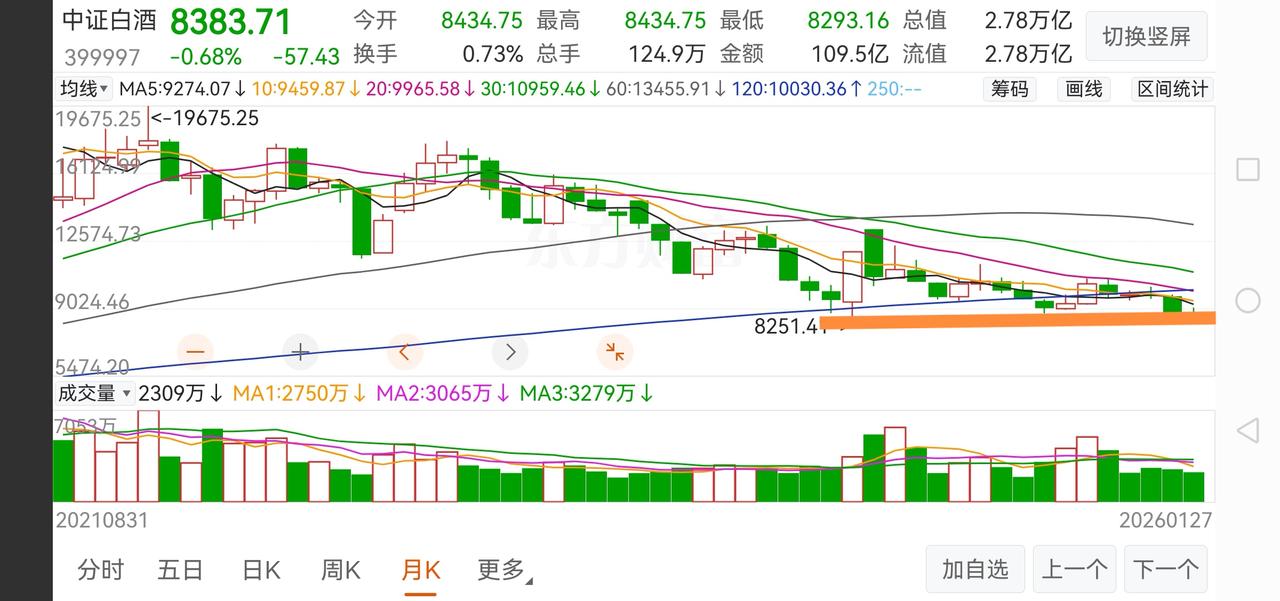Tap the Android recent apps square

click(x=1248, y=169)
